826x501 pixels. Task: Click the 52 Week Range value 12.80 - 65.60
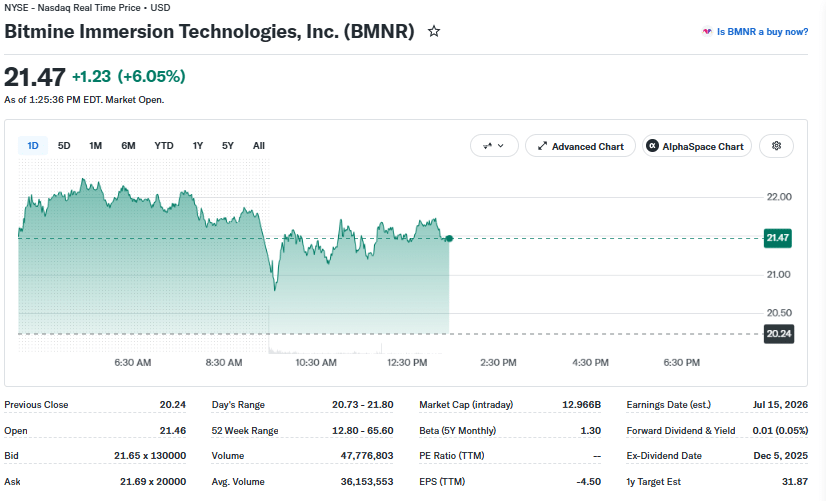pos(362,430)
